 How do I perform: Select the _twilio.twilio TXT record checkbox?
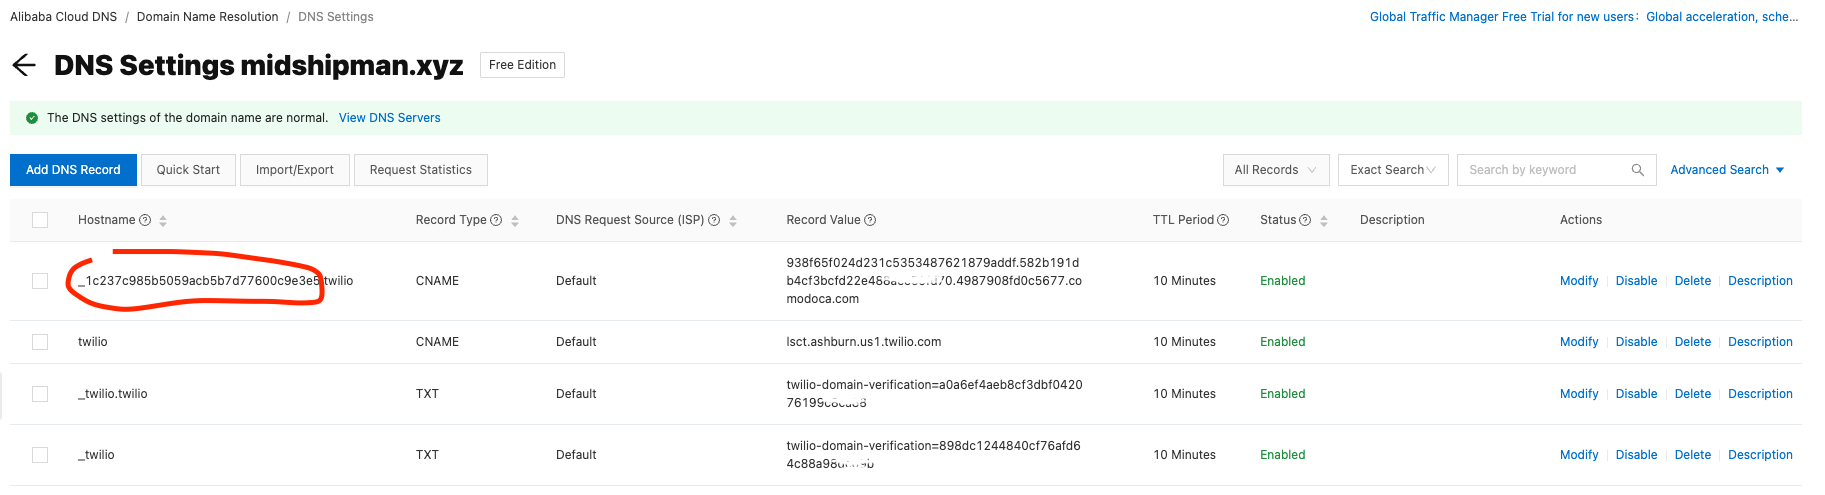click(x=40, y=394)
